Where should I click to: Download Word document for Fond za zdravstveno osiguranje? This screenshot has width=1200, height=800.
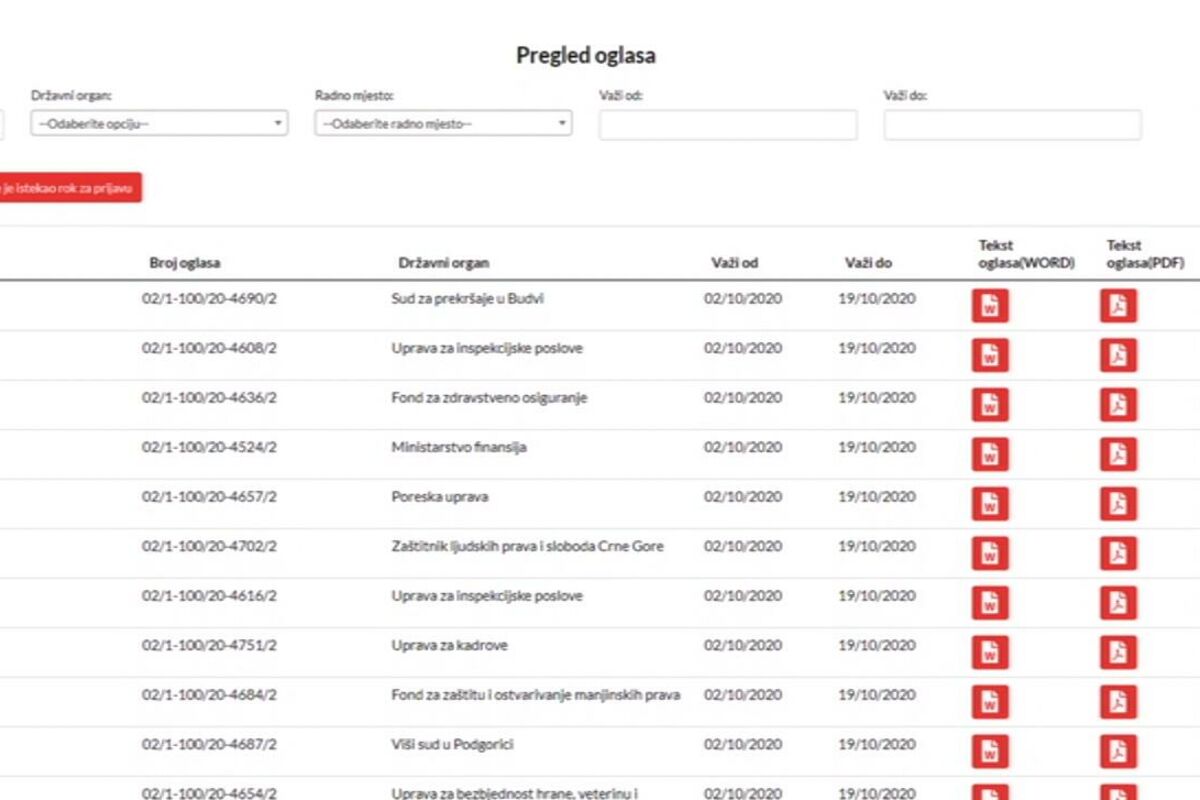(990, 405)
